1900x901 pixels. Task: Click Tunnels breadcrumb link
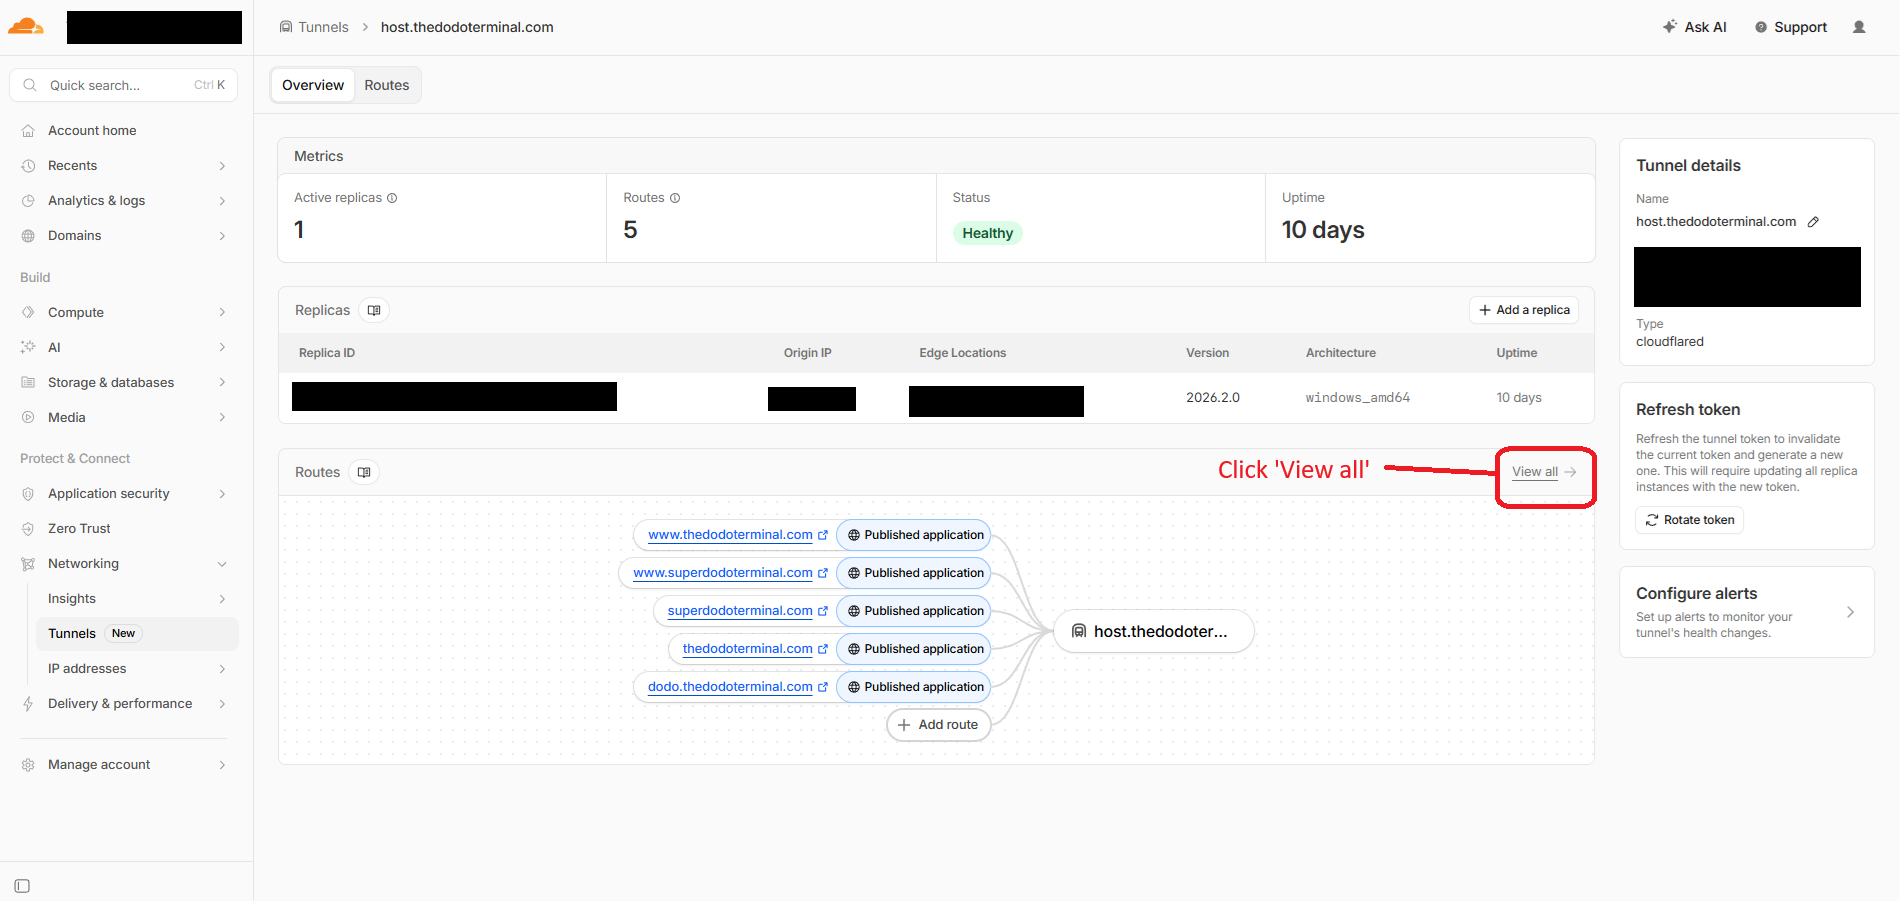pyautogui.click(x=323, y=27)
